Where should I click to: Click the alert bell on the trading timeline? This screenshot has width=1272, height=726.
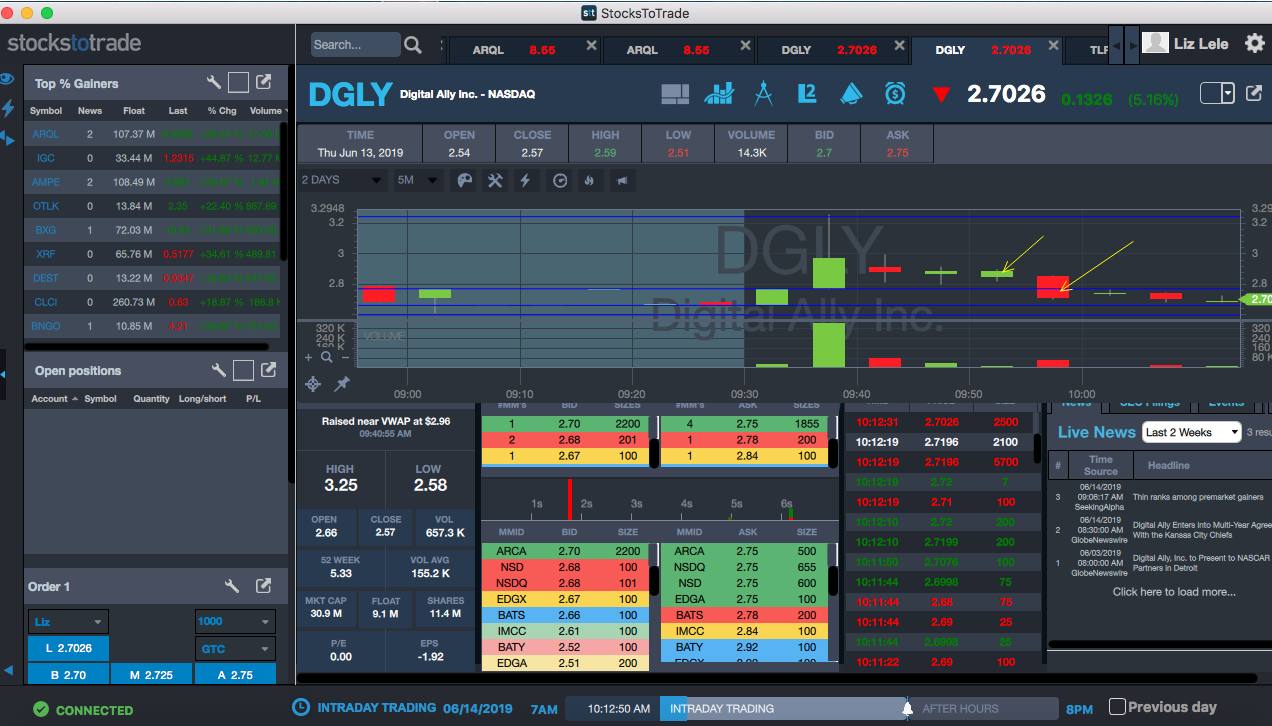pos(908,709)
